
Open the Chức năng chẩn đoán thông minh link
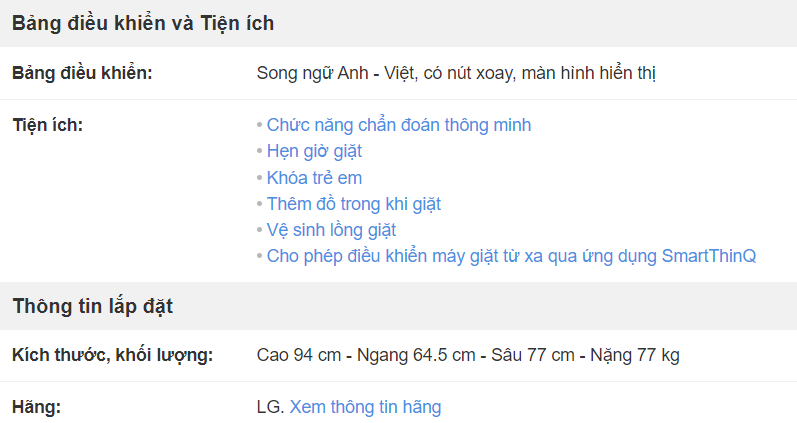399,125
